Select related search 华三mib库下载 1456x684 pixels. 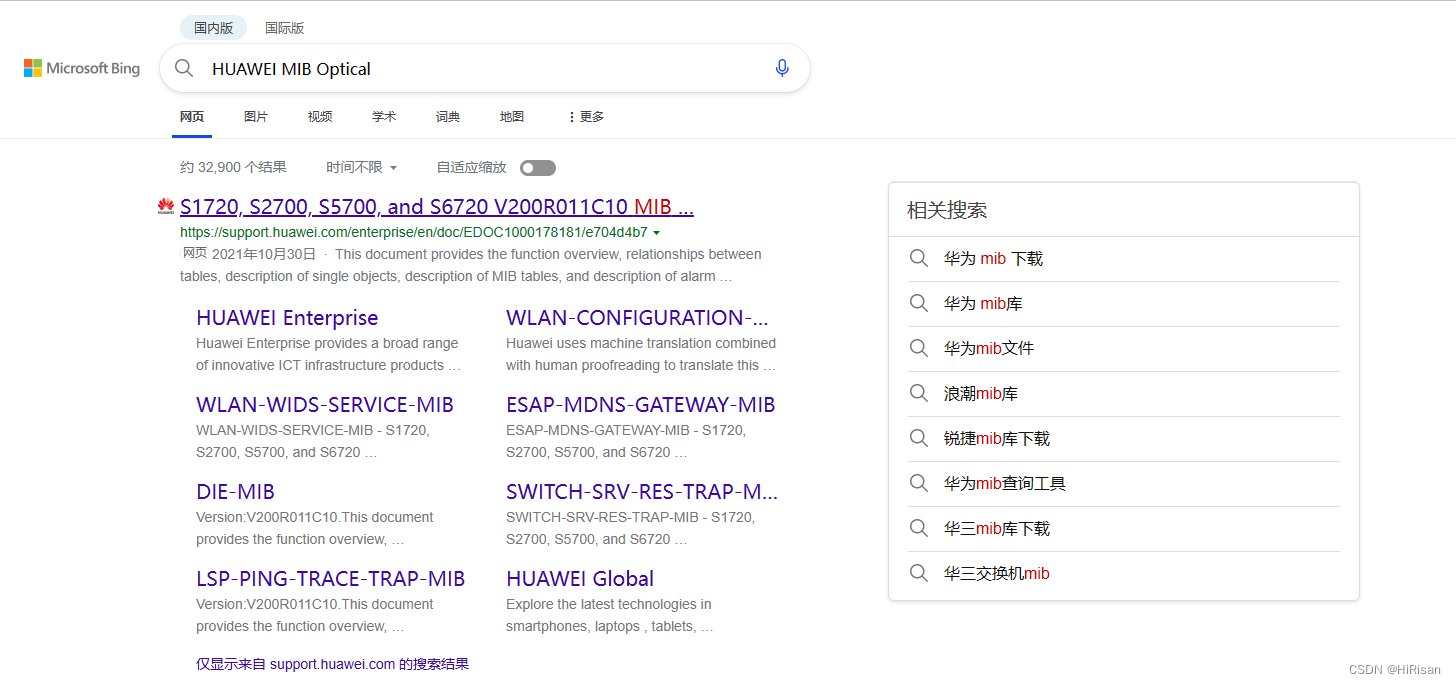pos(997,529)
